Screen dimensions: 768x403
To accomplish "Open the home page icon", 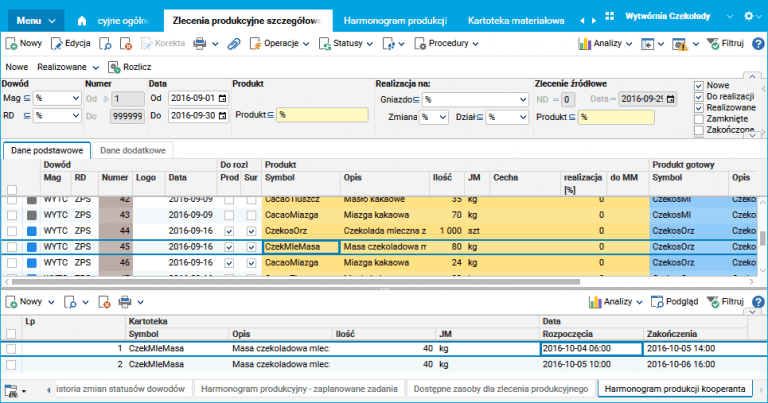I will (82, 21).
